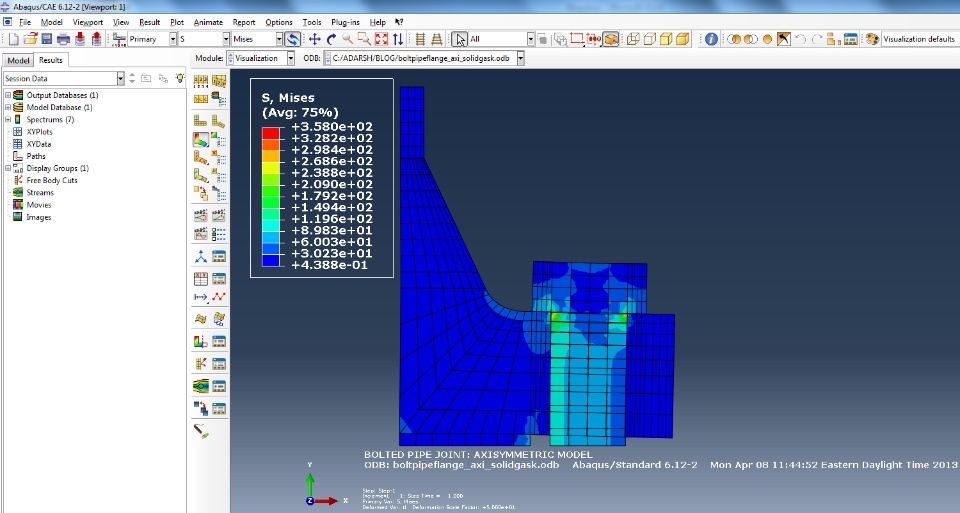Click the Plot Undeformed Shape icon
960x513 pixels.
click(201, 121)
